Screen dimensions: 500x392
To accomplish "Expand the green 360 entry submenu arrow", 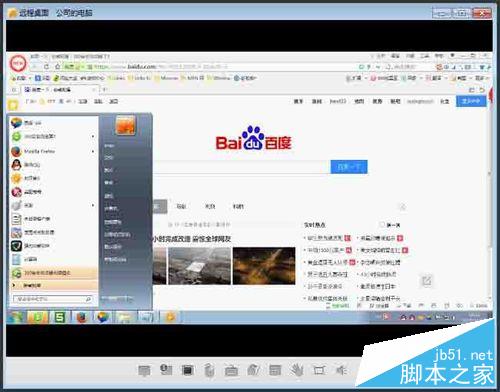I will (x=93, y=136).
